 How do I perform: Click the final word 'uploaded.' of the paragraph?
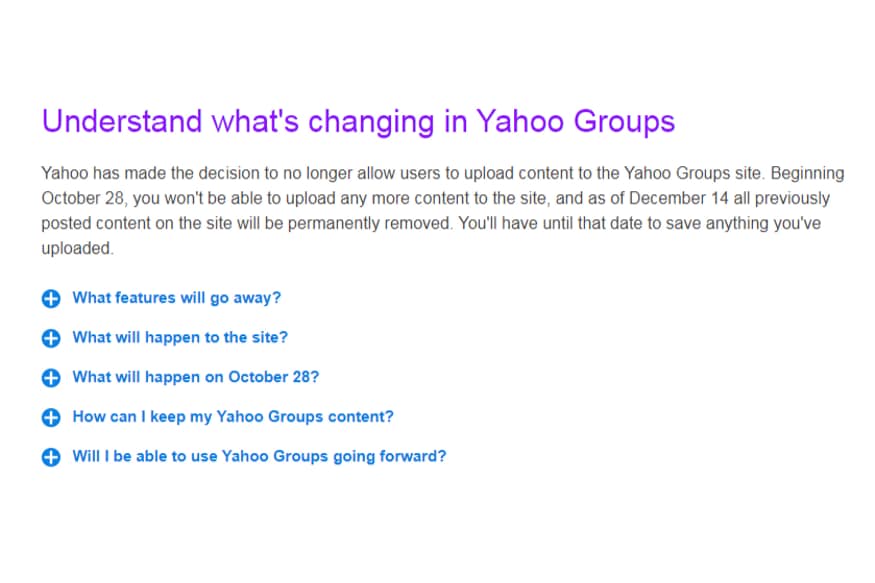(x=77, y=249)
